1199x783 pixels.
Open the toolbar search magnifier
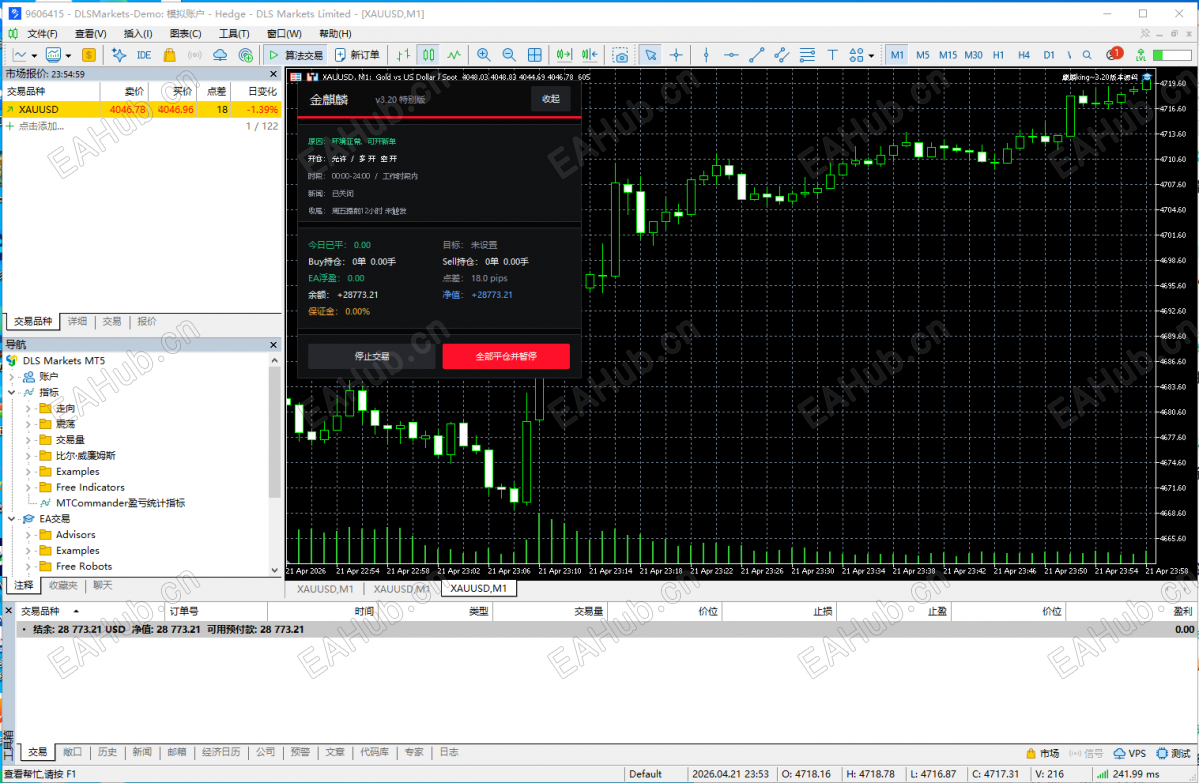point(1087,55)
